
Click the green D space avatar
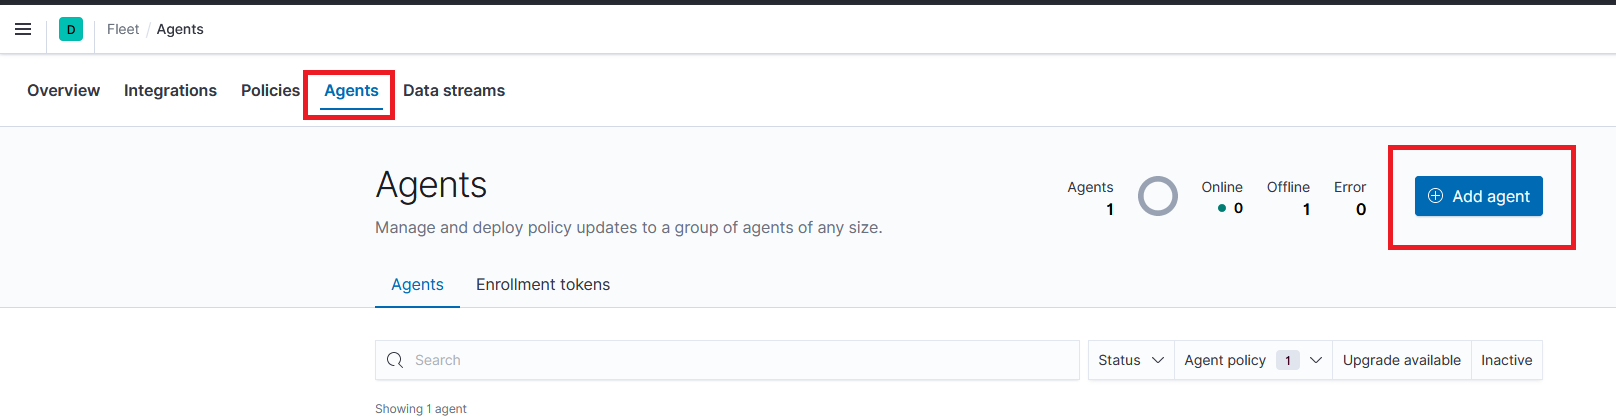pos(71,29)
